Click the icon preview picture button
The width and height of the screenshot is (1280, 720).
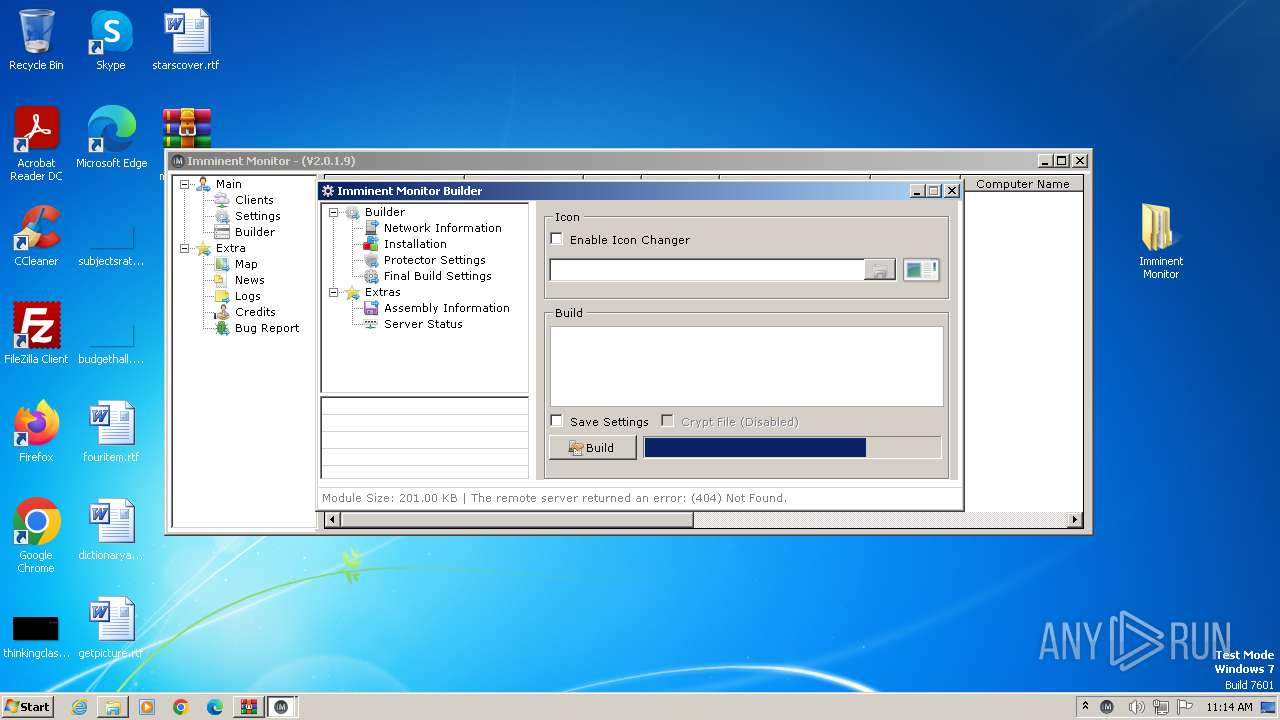921,270
